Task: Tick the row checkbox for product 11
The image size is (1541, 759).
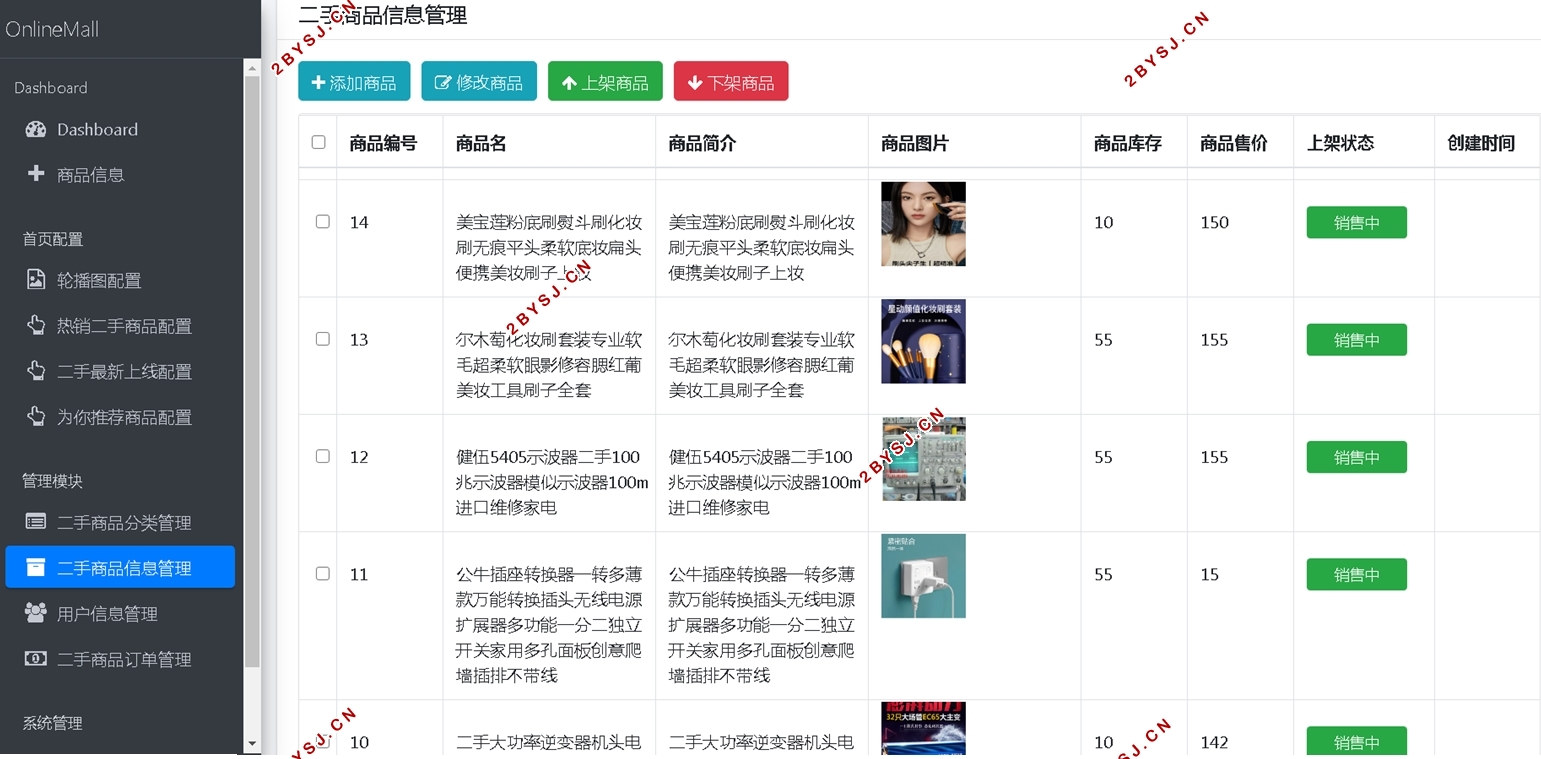Action: (x=322, y=573)
